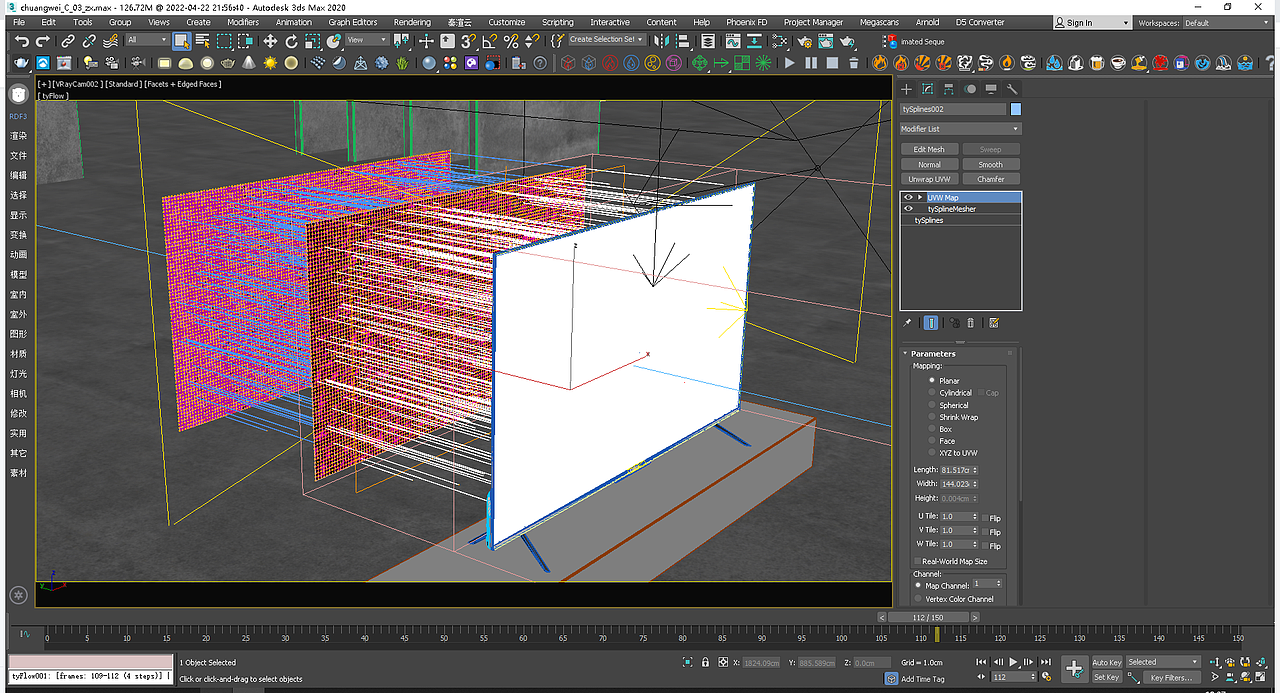Open the Hierarchy panel icon
1280x693 pixels.
pyautogui.click(x=949, y=89)
